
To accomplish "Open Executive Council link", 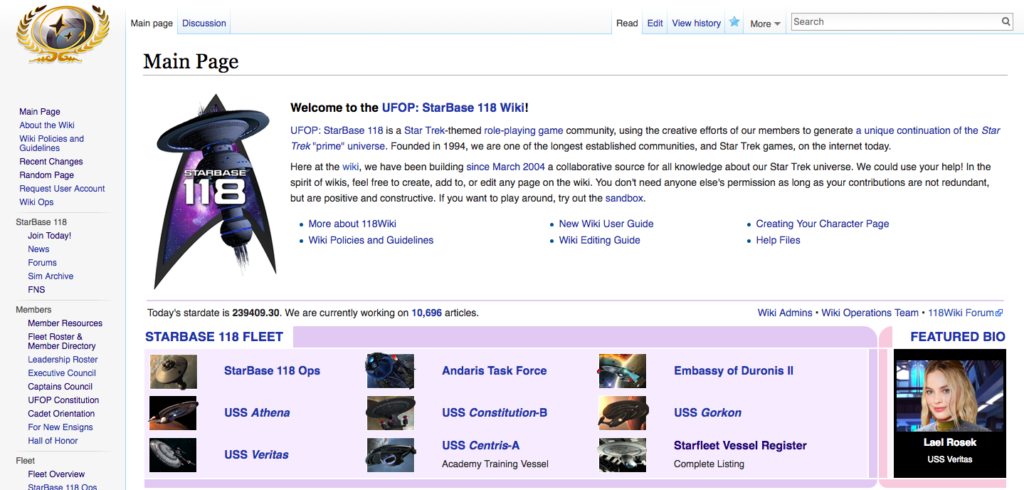I will [x=62, y=373].
